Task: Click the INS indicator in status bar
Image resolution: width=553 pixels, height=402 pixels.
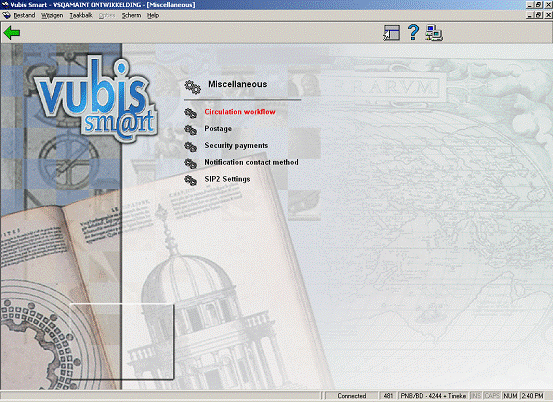Action: [476, 396]
